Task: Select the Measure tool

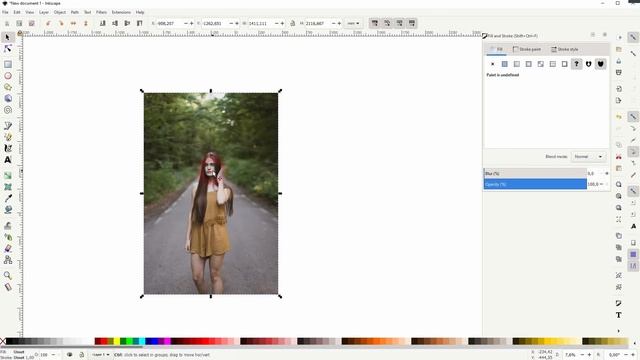Action: coord(7,287)
